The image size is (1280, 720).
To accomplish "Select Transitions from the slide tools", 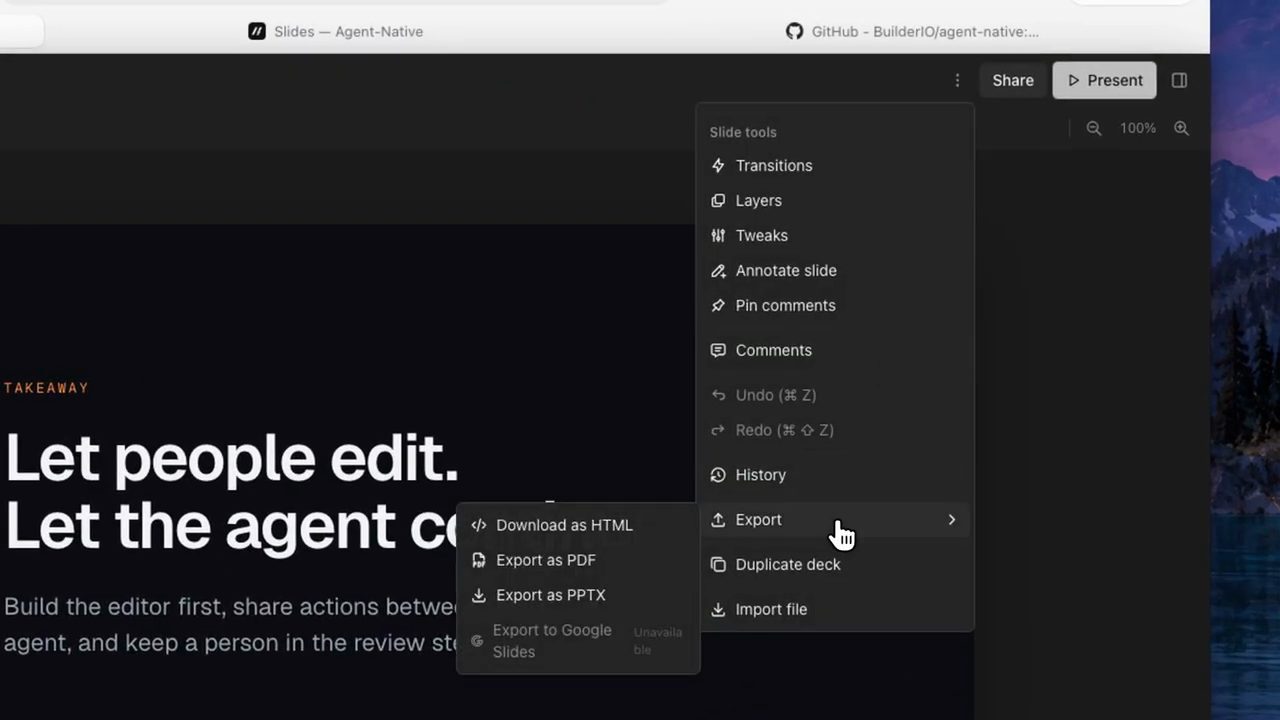I will pyautogui.click(x=835, y=166).
